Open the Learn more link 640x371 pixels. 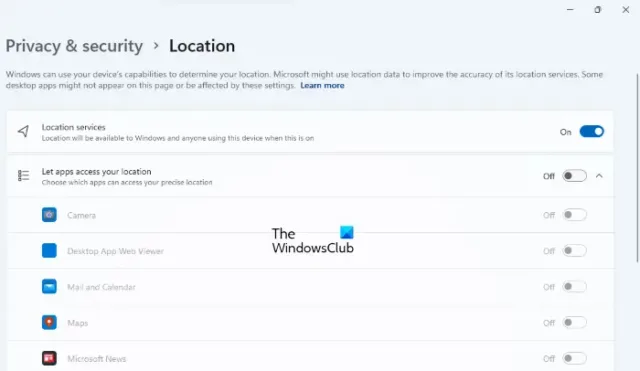(322, 85)
